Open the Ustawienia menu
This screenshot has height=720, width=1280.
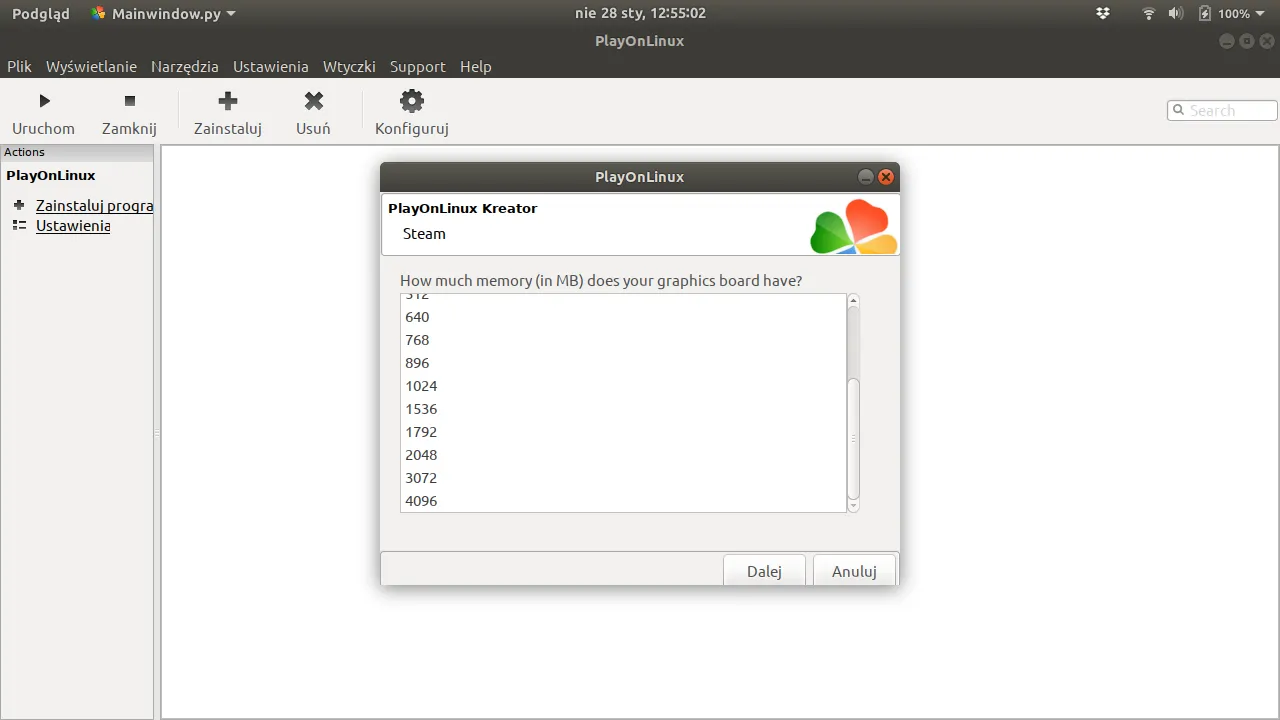coord(271,66)
